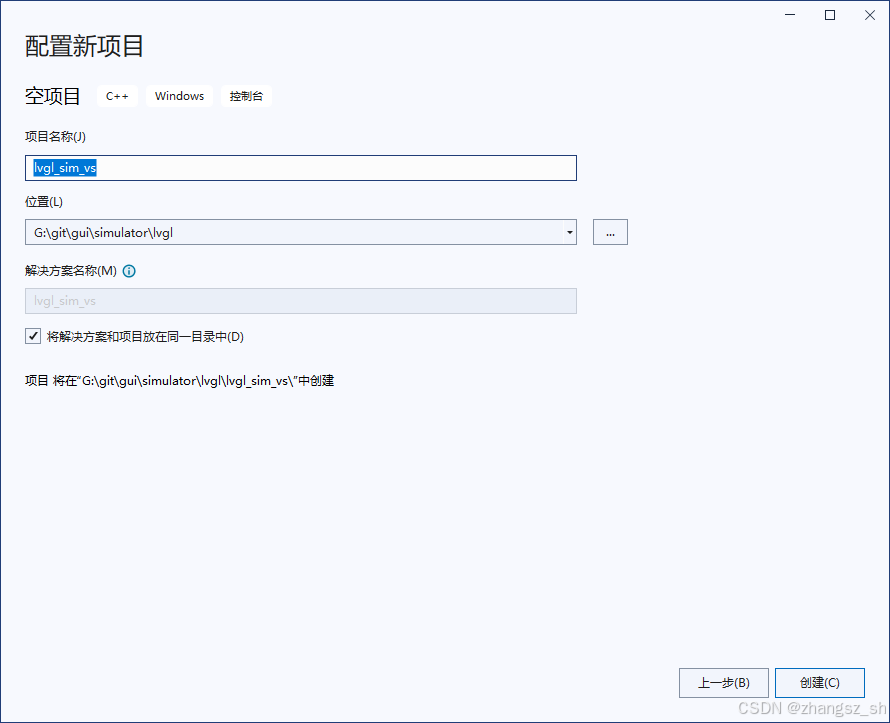
Task: Click the solution name info icon
Action: [129, 271]
